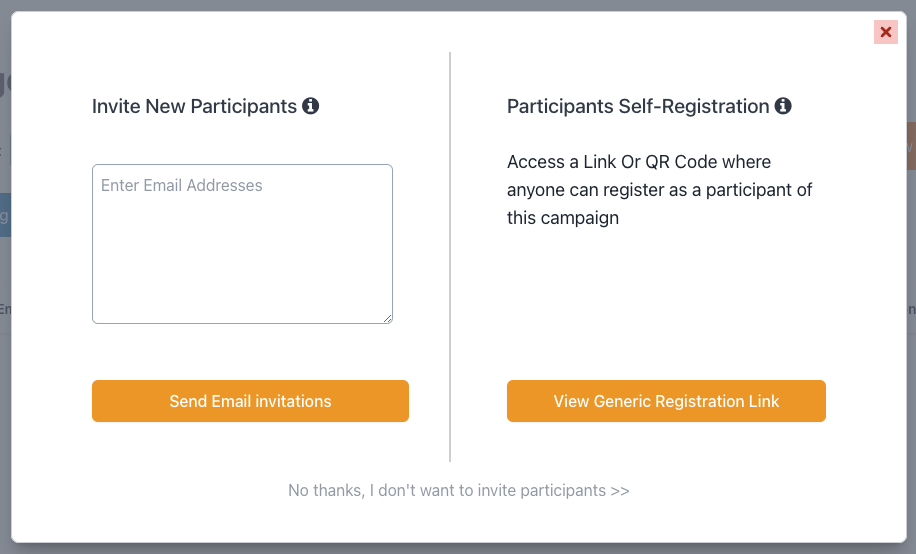Screen dimensions: 916x554
Task: Click the partially hidden page title at left edge
Action: (4, 84)
